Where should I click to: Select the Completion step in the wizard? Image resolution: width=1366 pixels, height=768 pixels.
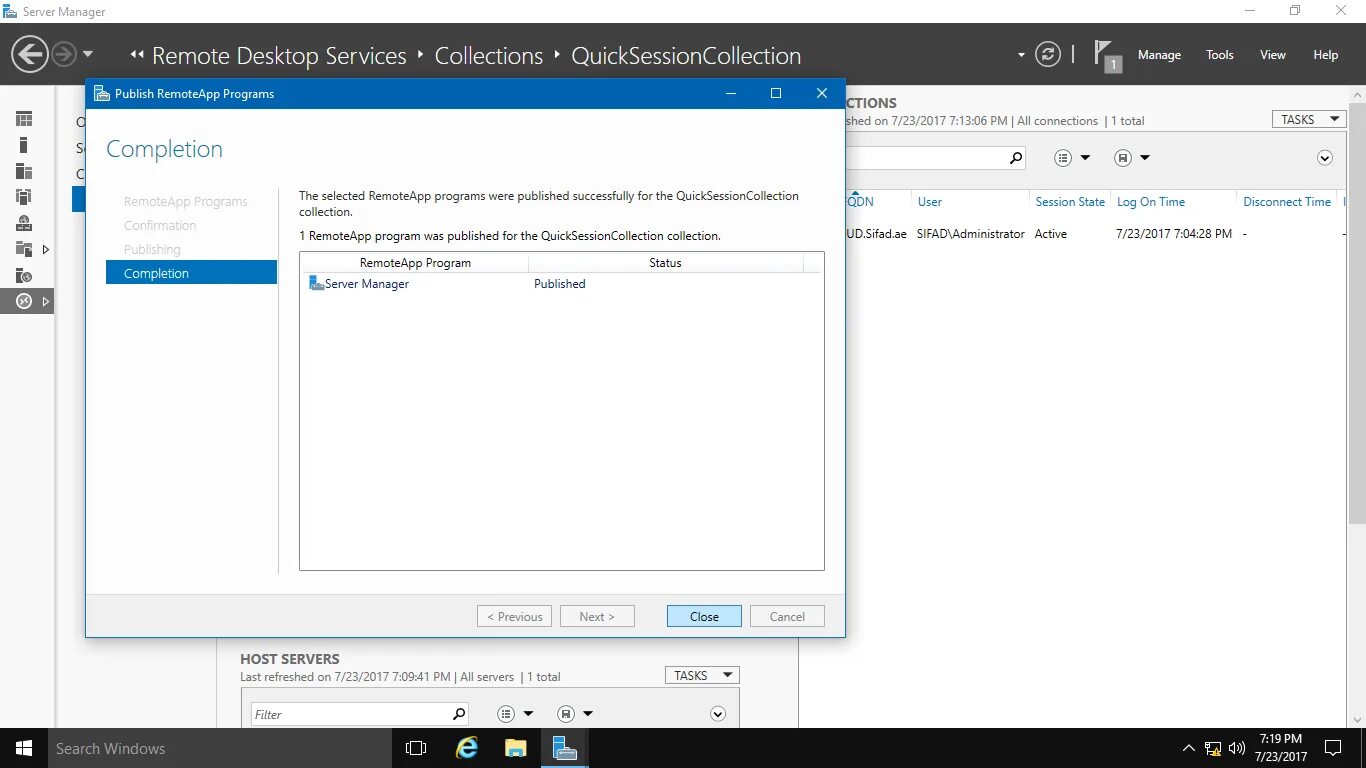[x=191, y=273]
